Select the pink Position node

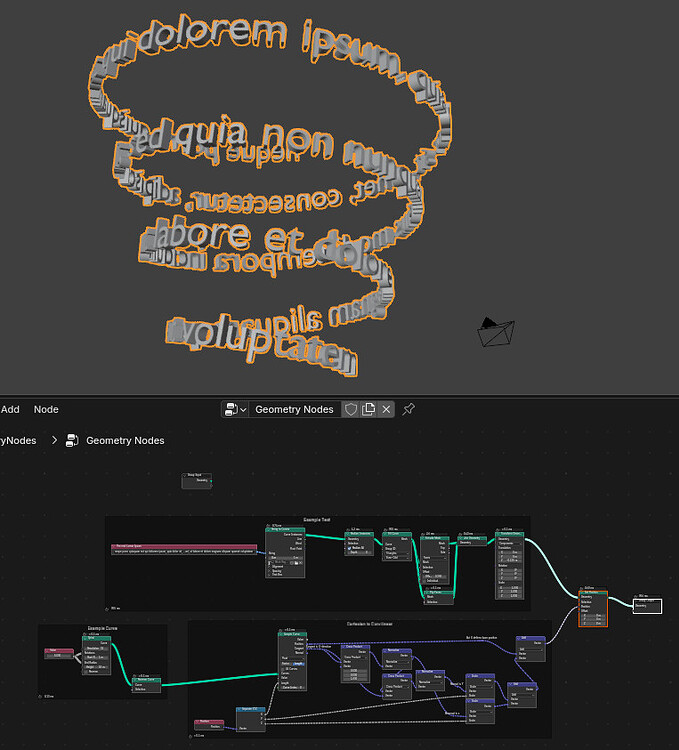(x=209, y=724)
